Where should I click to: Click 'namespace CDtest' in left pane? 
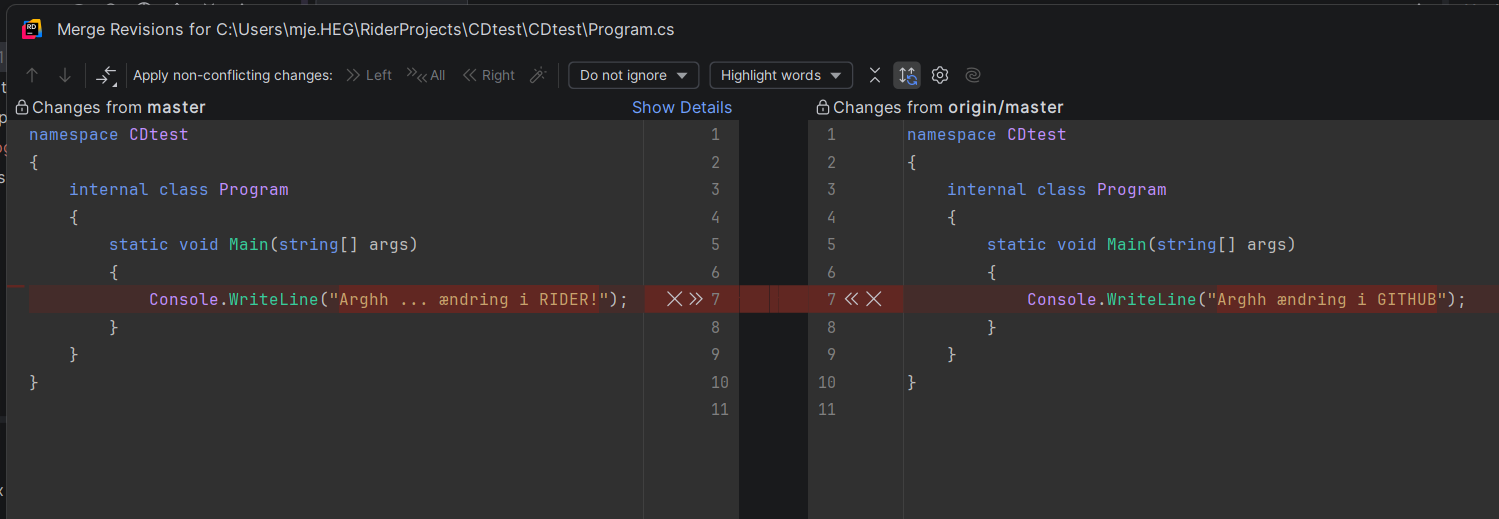tap(108, 134)
